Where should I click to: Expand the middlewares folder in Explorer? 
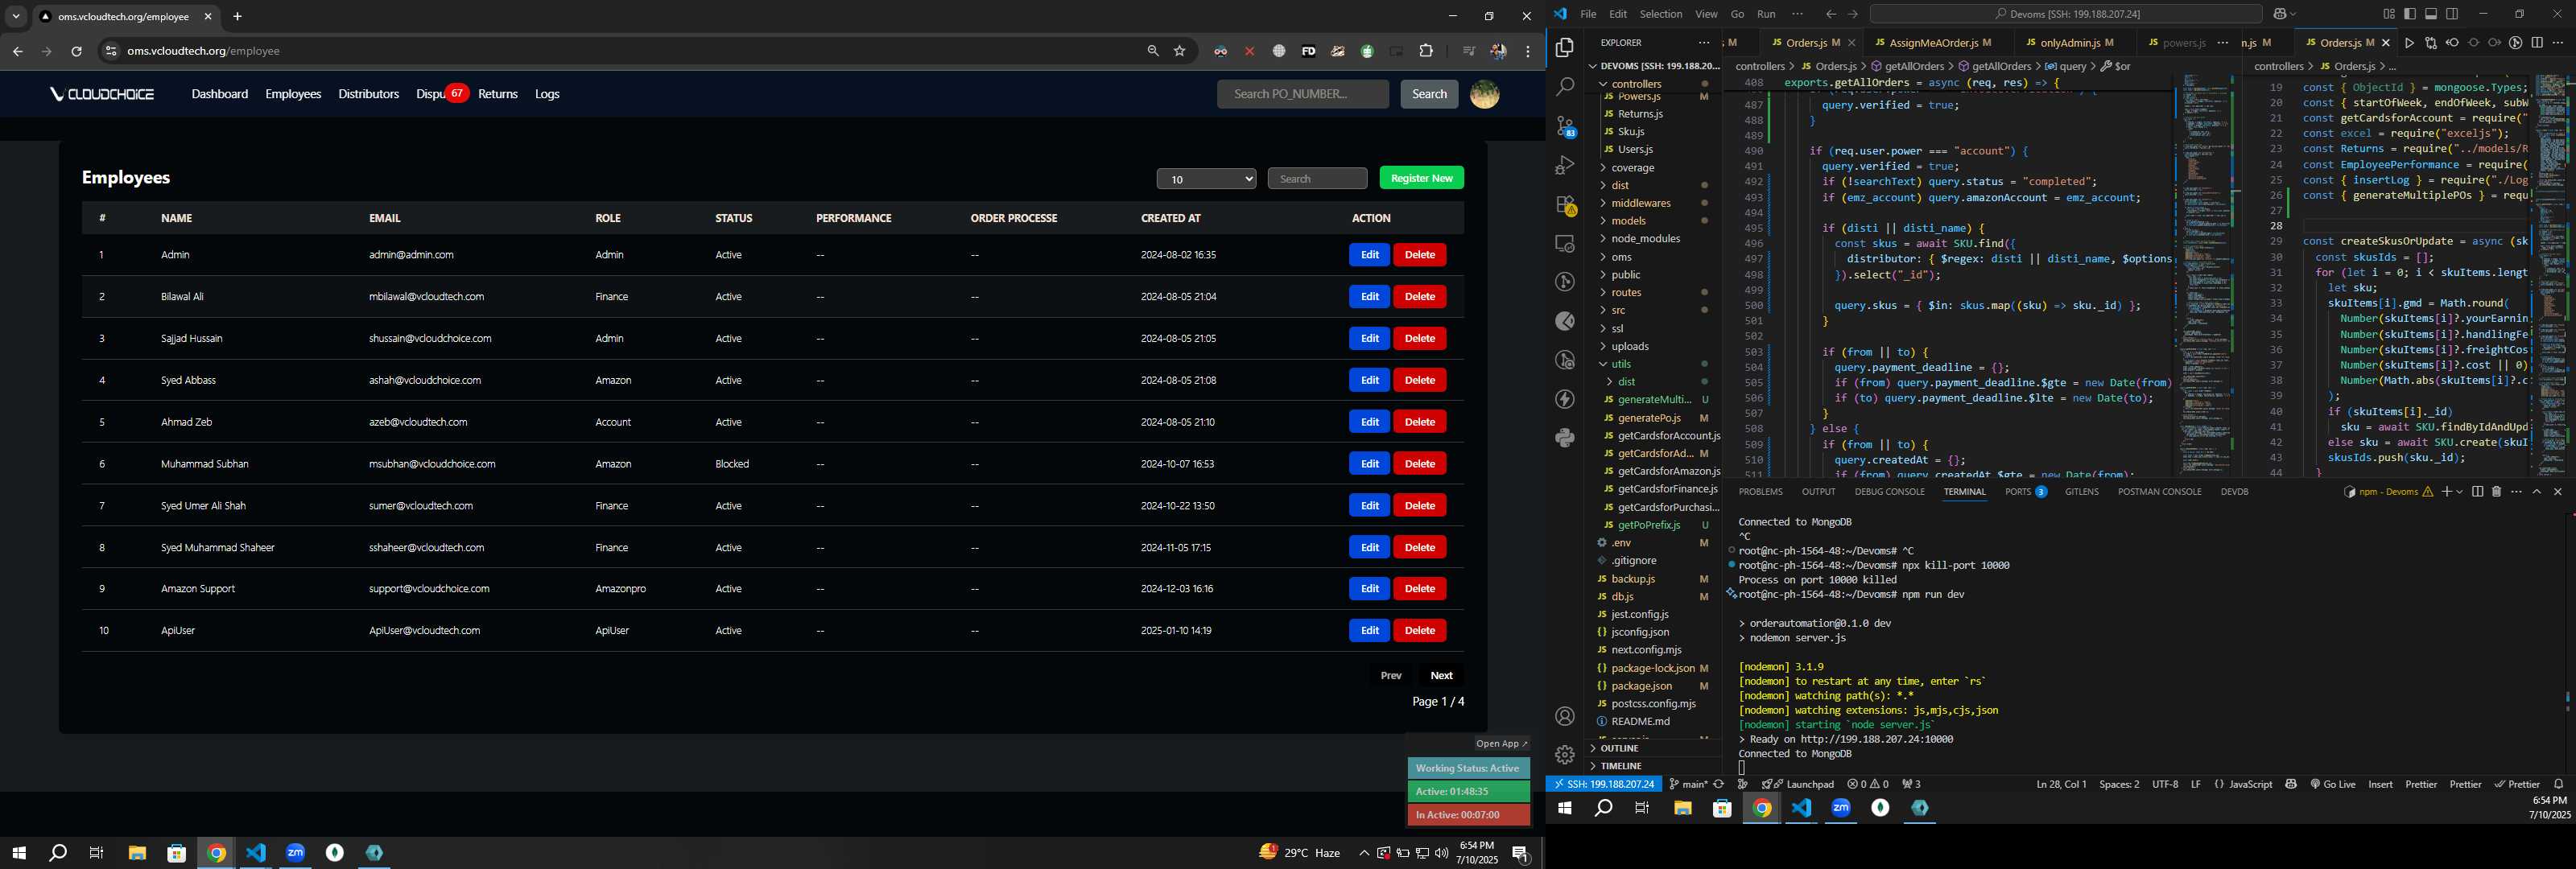(1641, 203)
